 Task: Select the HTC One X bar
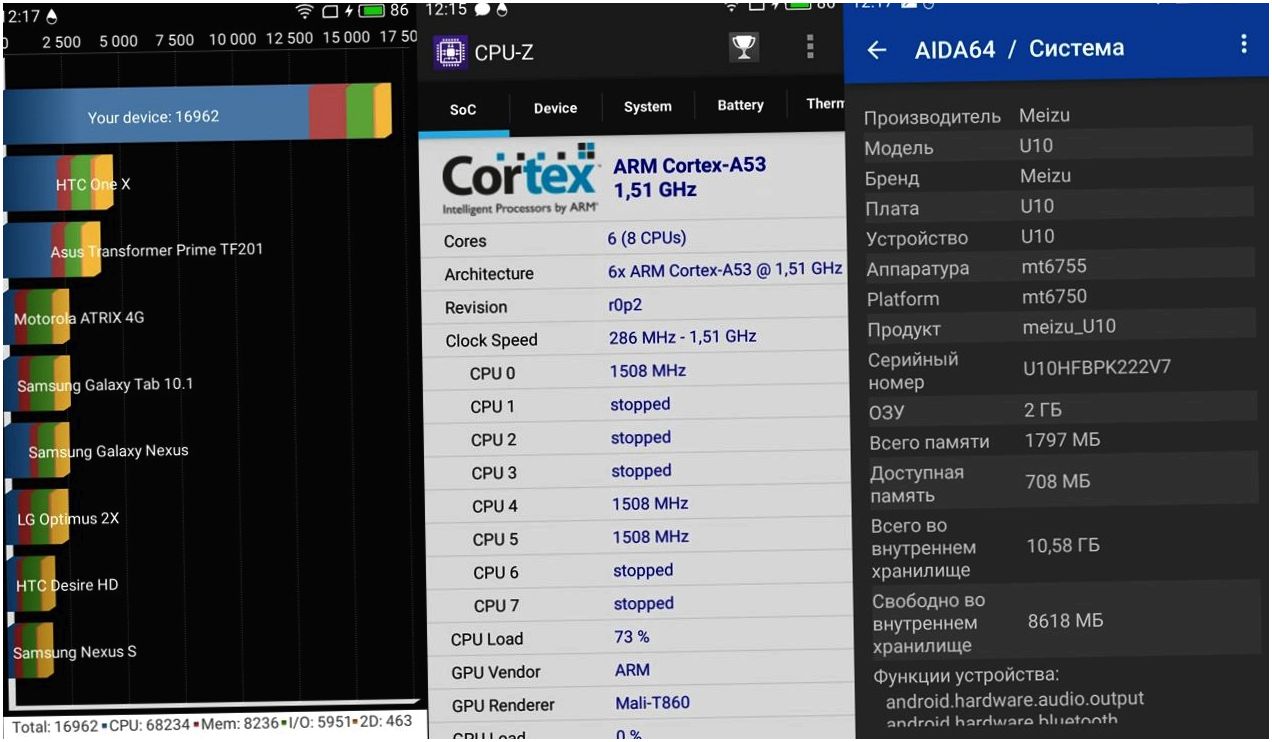(x=57, y=183)
